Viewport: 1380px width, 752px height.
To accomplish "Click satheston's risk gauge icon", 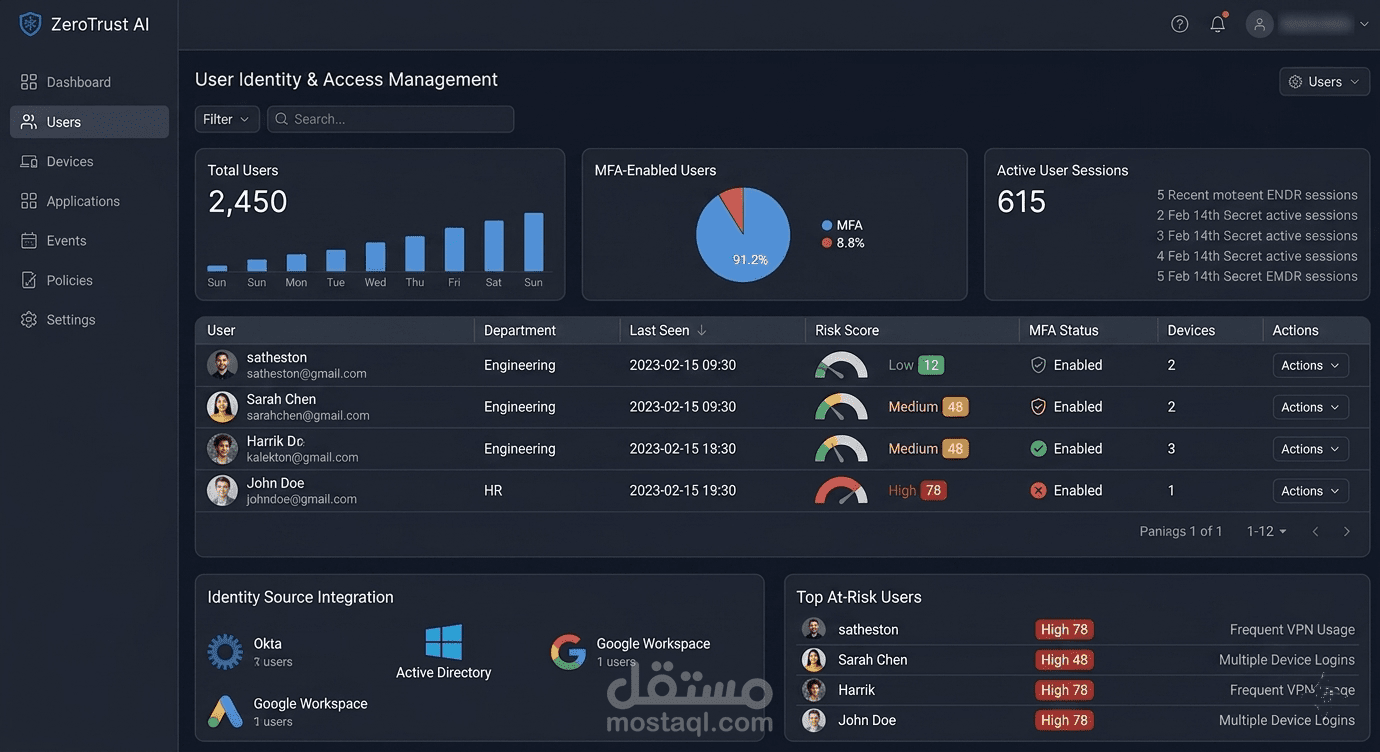I will (x=841, y=366).
